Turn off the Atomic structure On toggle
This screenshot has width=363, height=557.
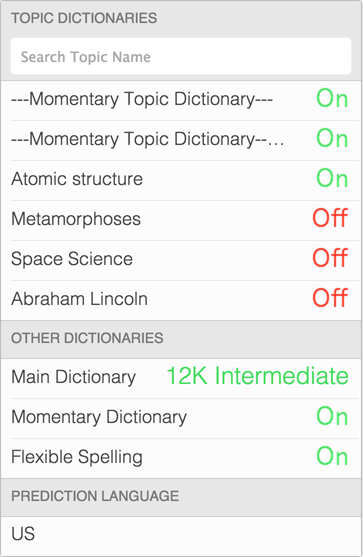[x=332, y=179]
